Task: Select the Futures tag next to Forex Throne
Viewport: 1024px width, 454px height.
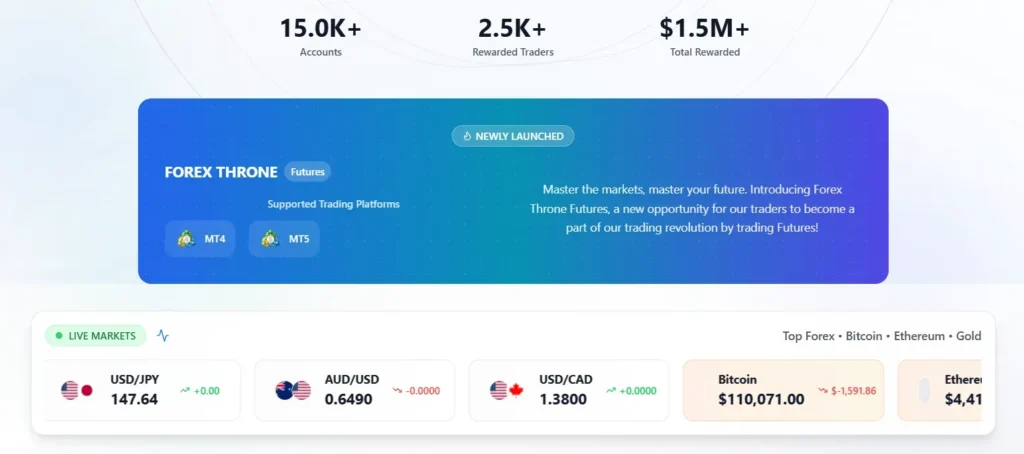Action: pyautogui.click(x=307, y=172)
